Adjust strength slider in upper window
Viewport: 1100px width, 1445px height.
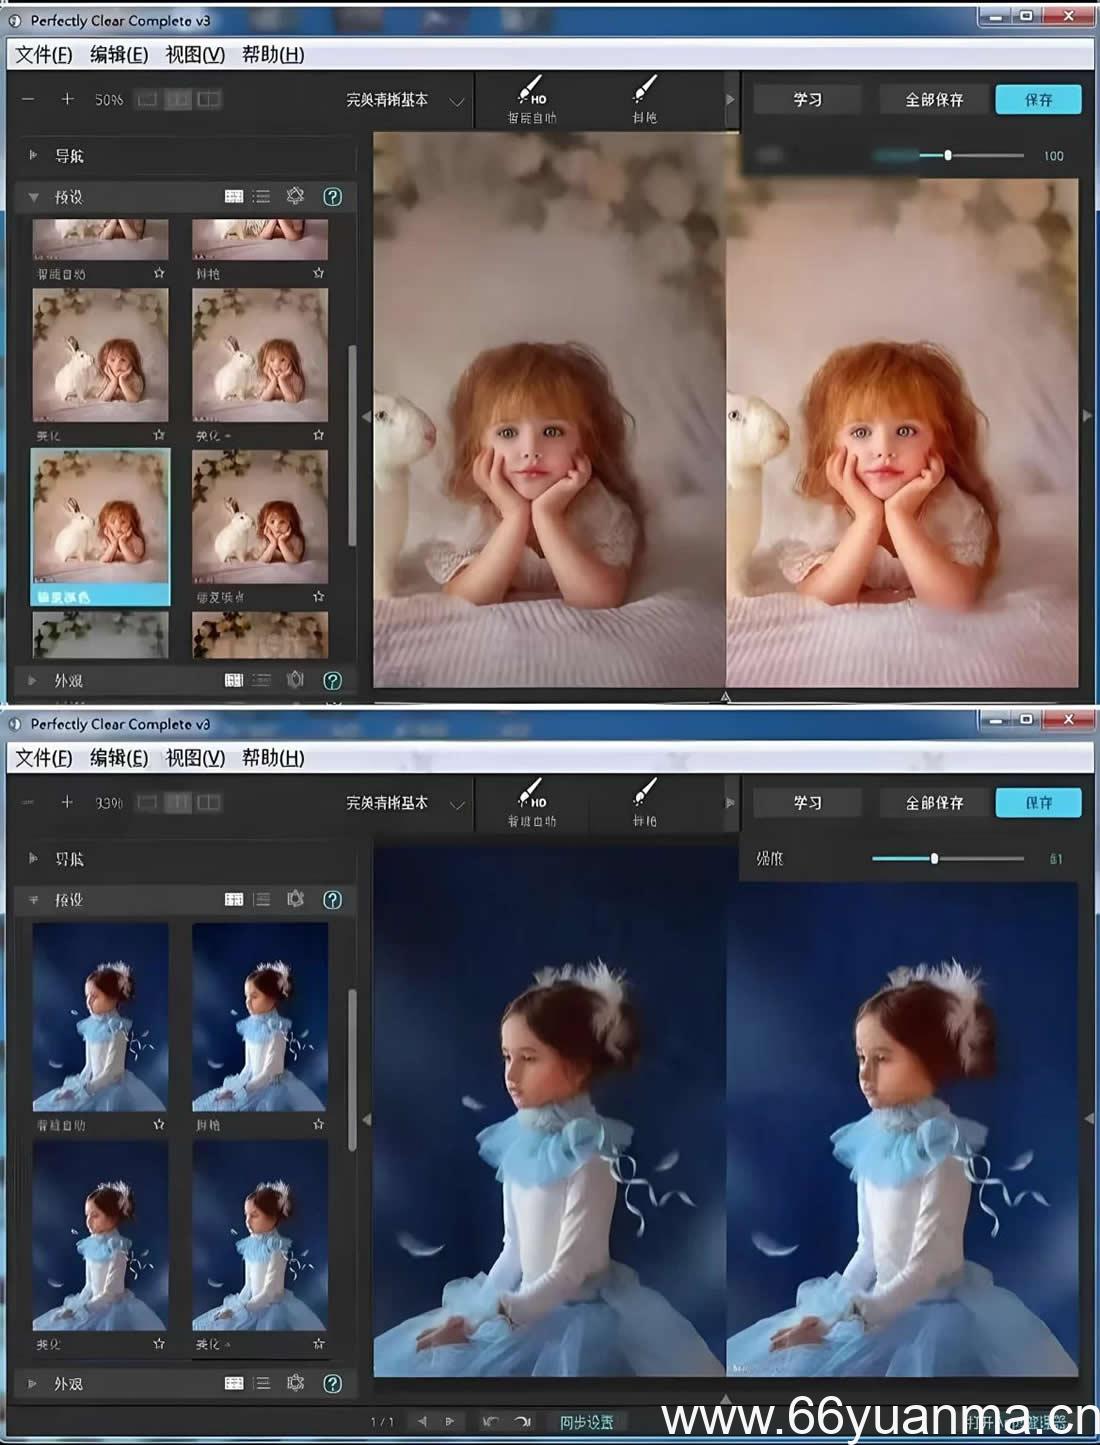[948, 155]
